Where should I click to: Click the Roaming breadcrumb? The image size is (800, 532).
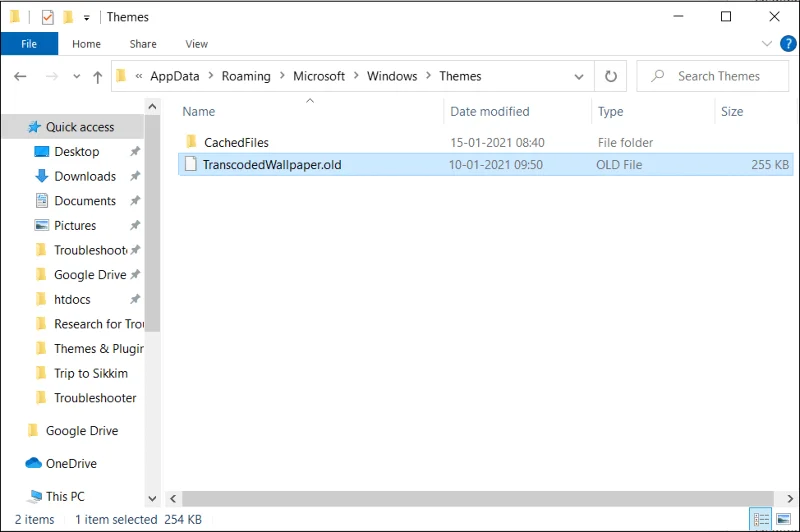246,76
